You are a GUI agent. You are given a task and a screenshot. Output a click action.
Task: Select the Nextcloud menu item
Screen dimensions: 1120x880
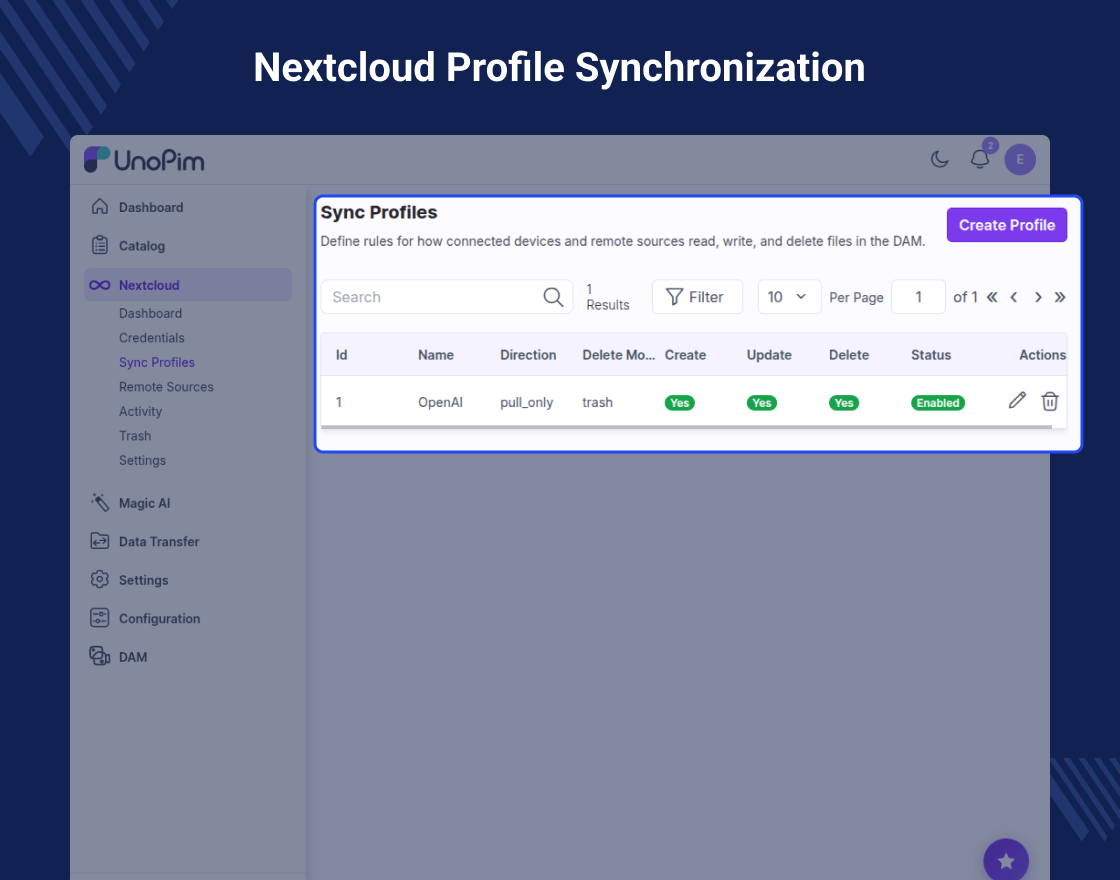[188, 285]
